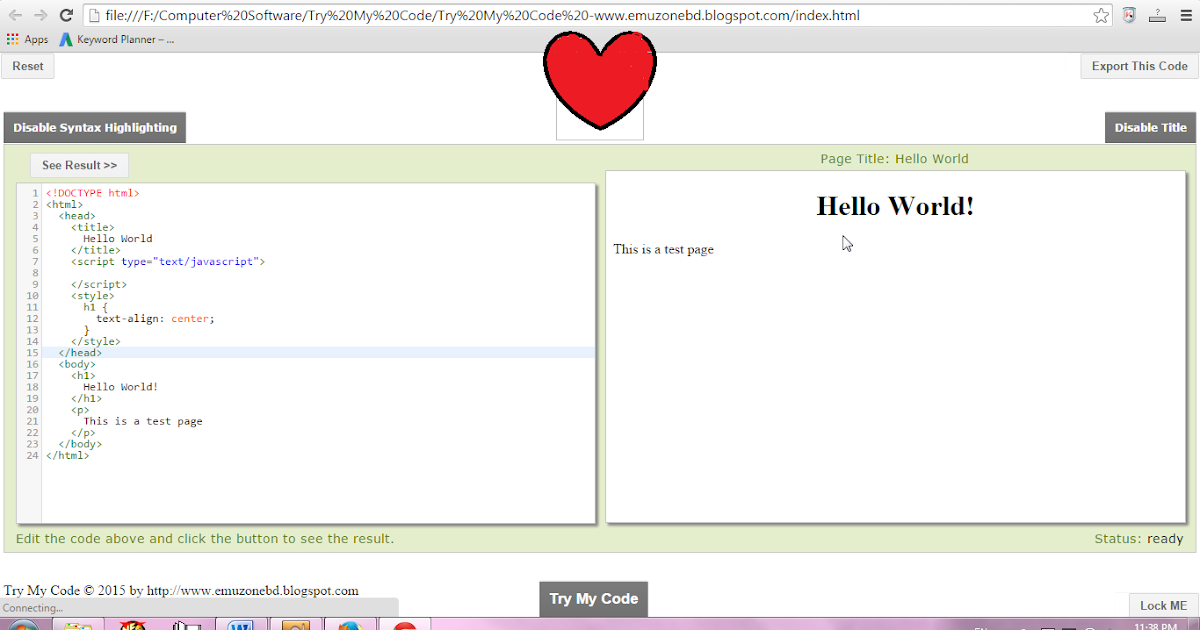
Task: Click the Try My Code button
Action: pos(594,599)
